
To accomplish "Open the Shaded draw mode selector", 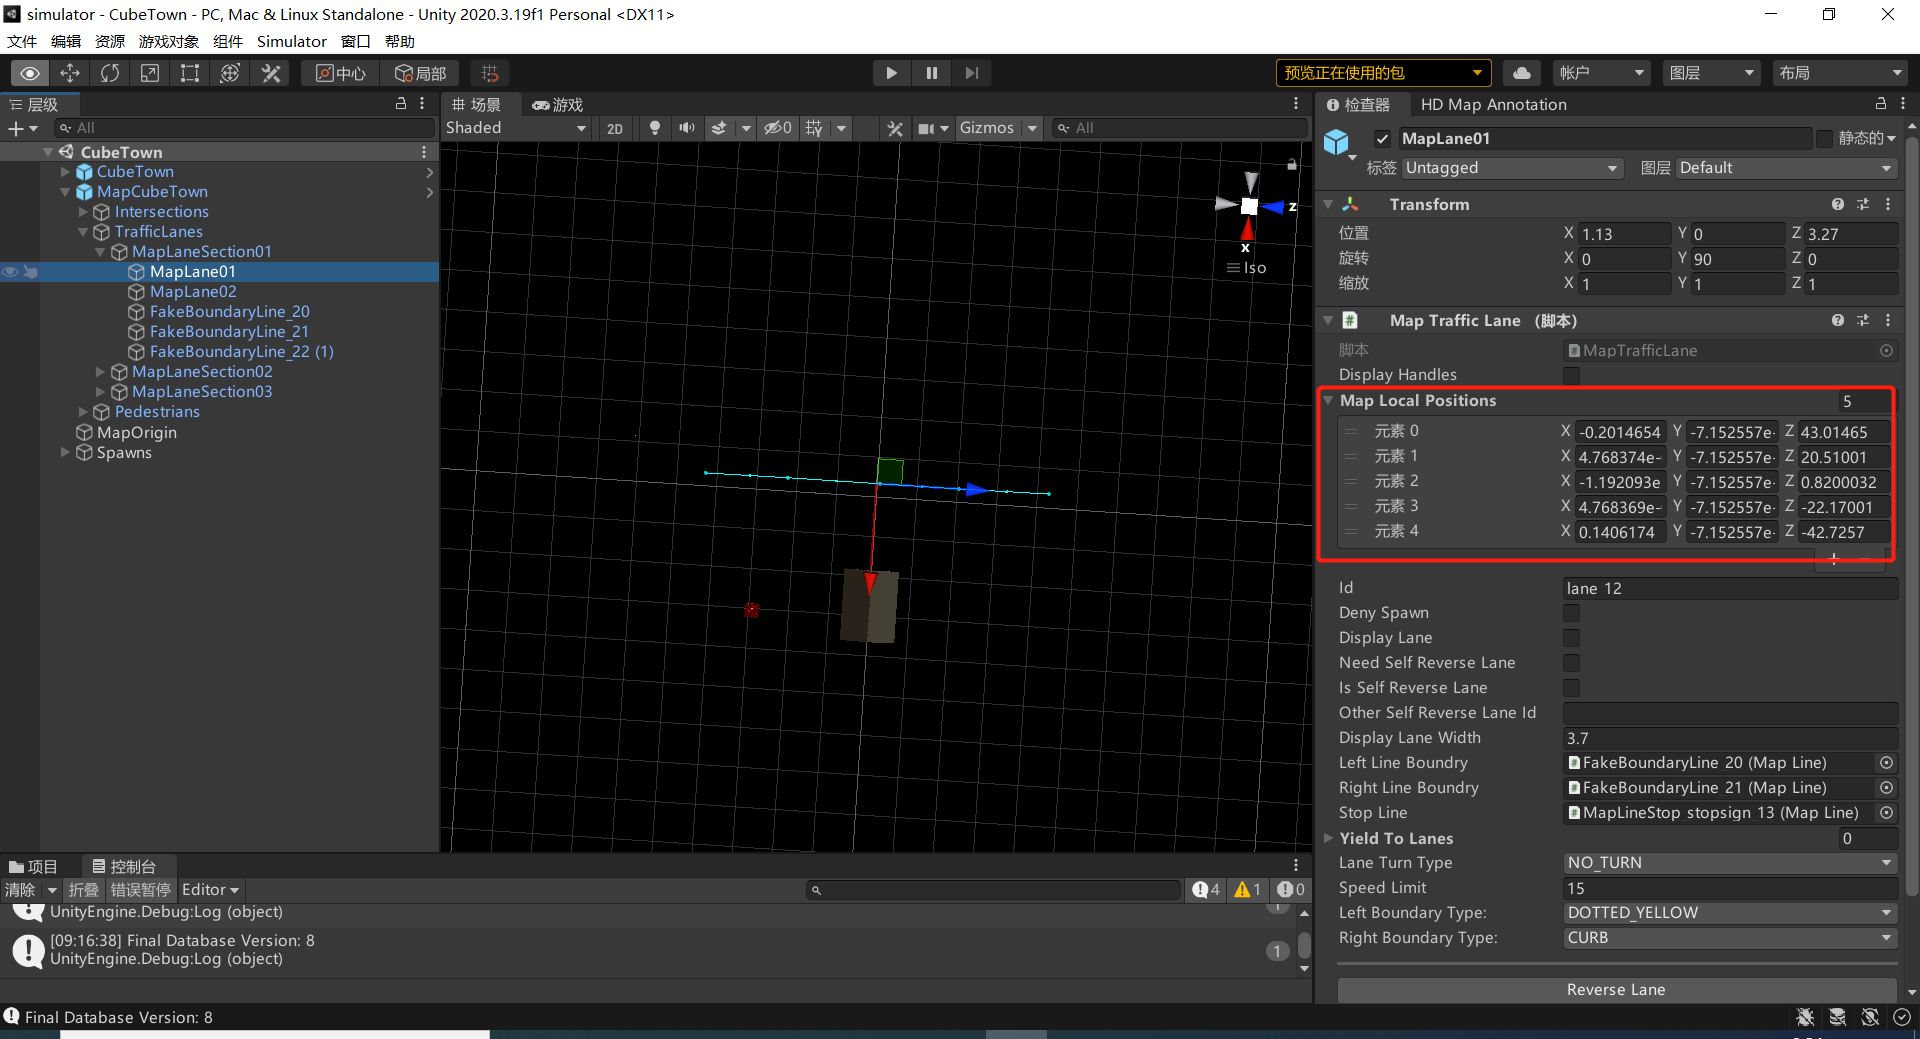I will coord(516,128).
